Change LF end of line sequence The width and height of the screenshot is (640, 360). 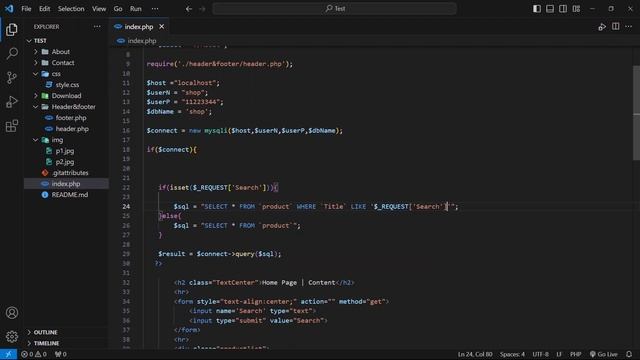click(559, 354)
